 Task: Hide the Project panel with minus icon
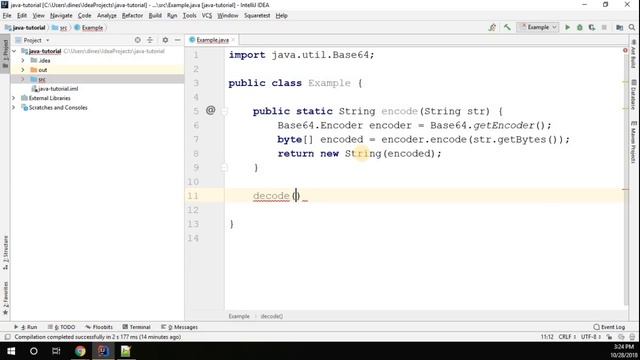pyautogui.click(x=178, y=40)
